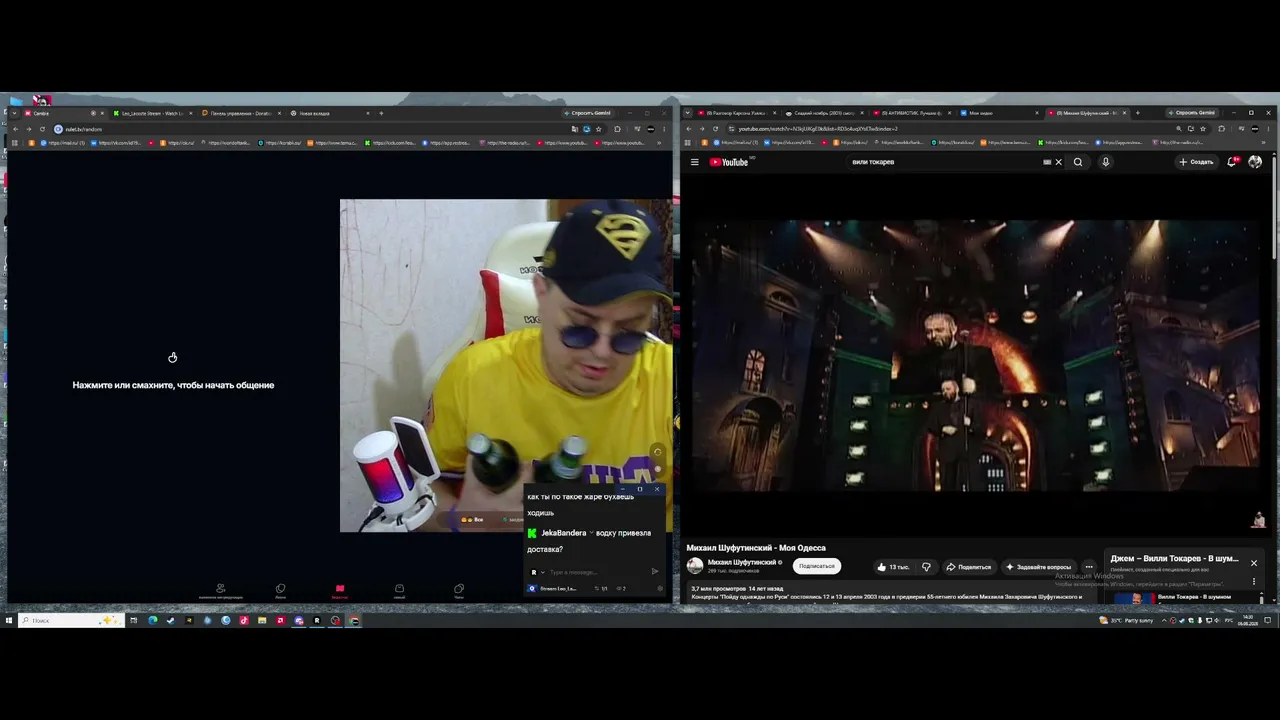Image resolution: width=1280 pixels, height=720 pixels.
Task: Bookmark the rulet.tv page with the star
Action: pyautogui.click(x=598, y=129)
